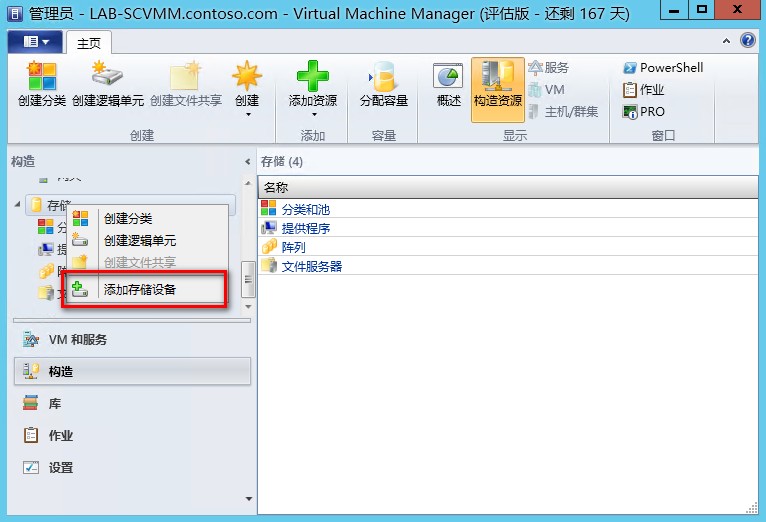Screen dimensions: 766x522
Task: Switch to the 库 workspace
Action: point(132,403)
